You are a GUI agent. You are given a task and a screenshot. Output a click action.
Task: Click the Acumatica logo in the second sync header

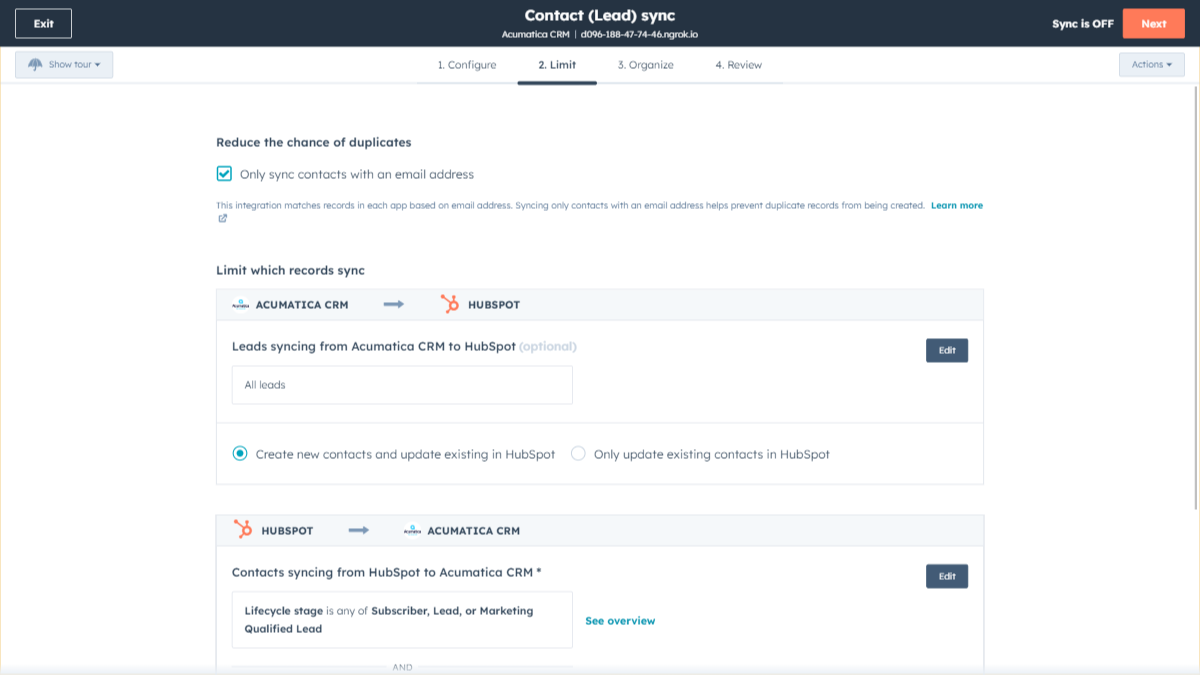pos(412,531)
